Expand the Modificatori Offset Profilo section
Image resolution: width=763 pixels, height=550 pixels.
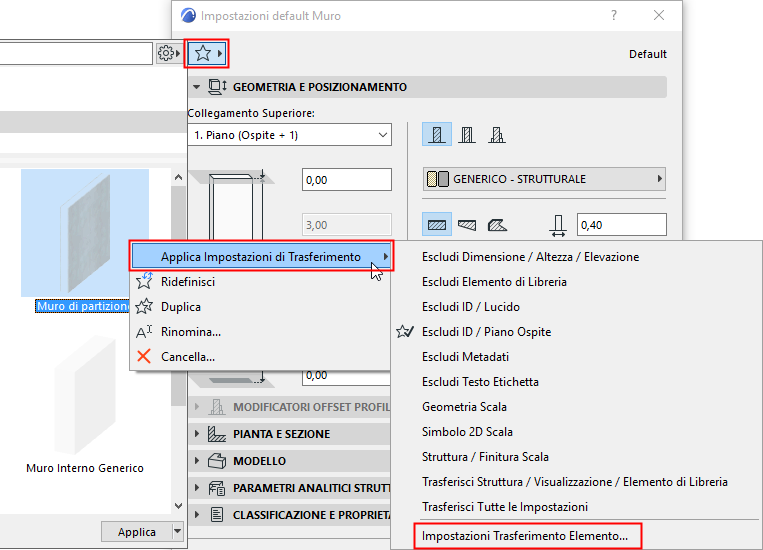pyautogui.click(x=196, y=406)
